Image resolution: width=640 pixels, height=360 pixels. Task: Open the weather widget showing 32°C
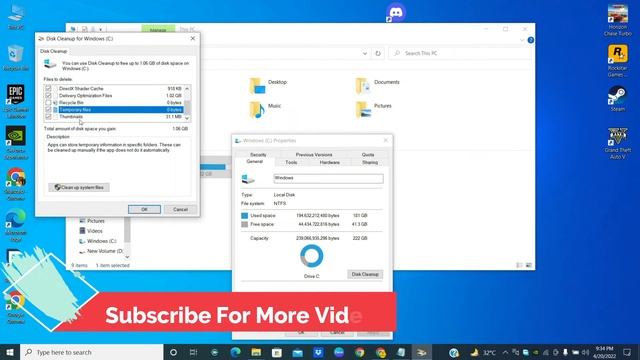tap(484, 352)
